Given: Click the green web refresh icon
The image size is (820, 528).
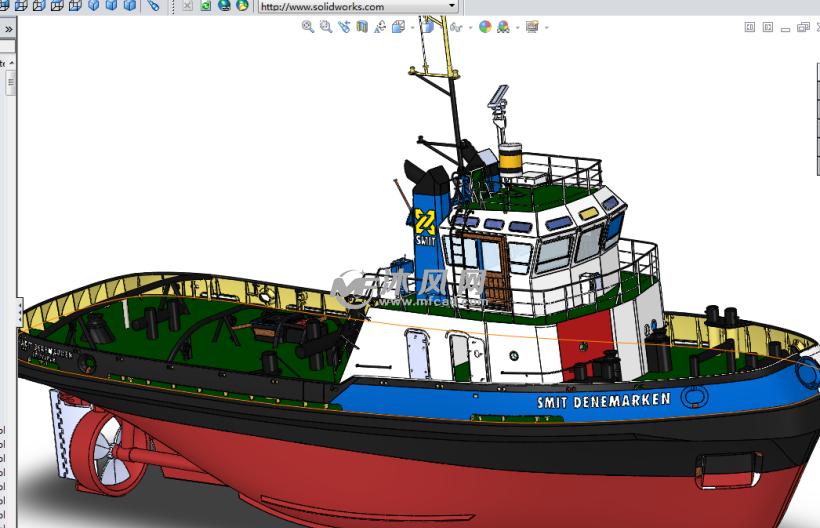Looking at the screenshot, I should [206, 6].
